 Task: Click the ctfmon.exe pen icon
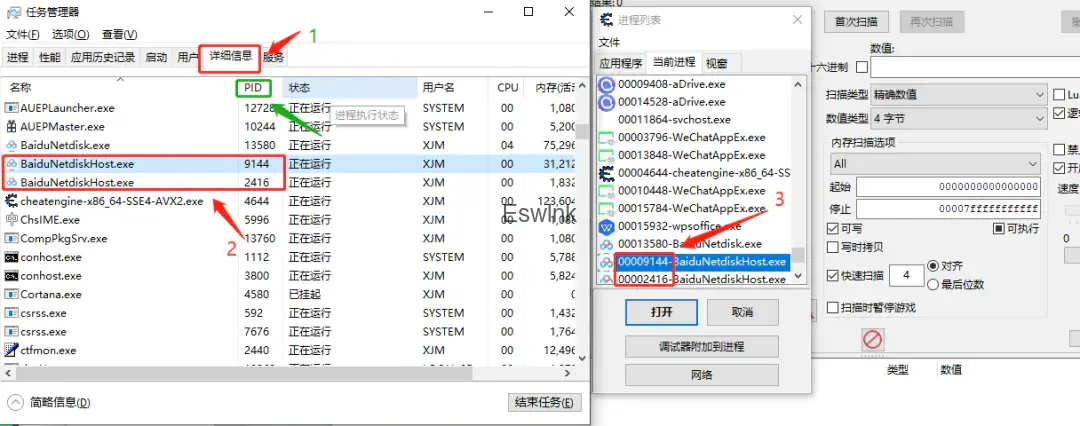click(11, 350)
